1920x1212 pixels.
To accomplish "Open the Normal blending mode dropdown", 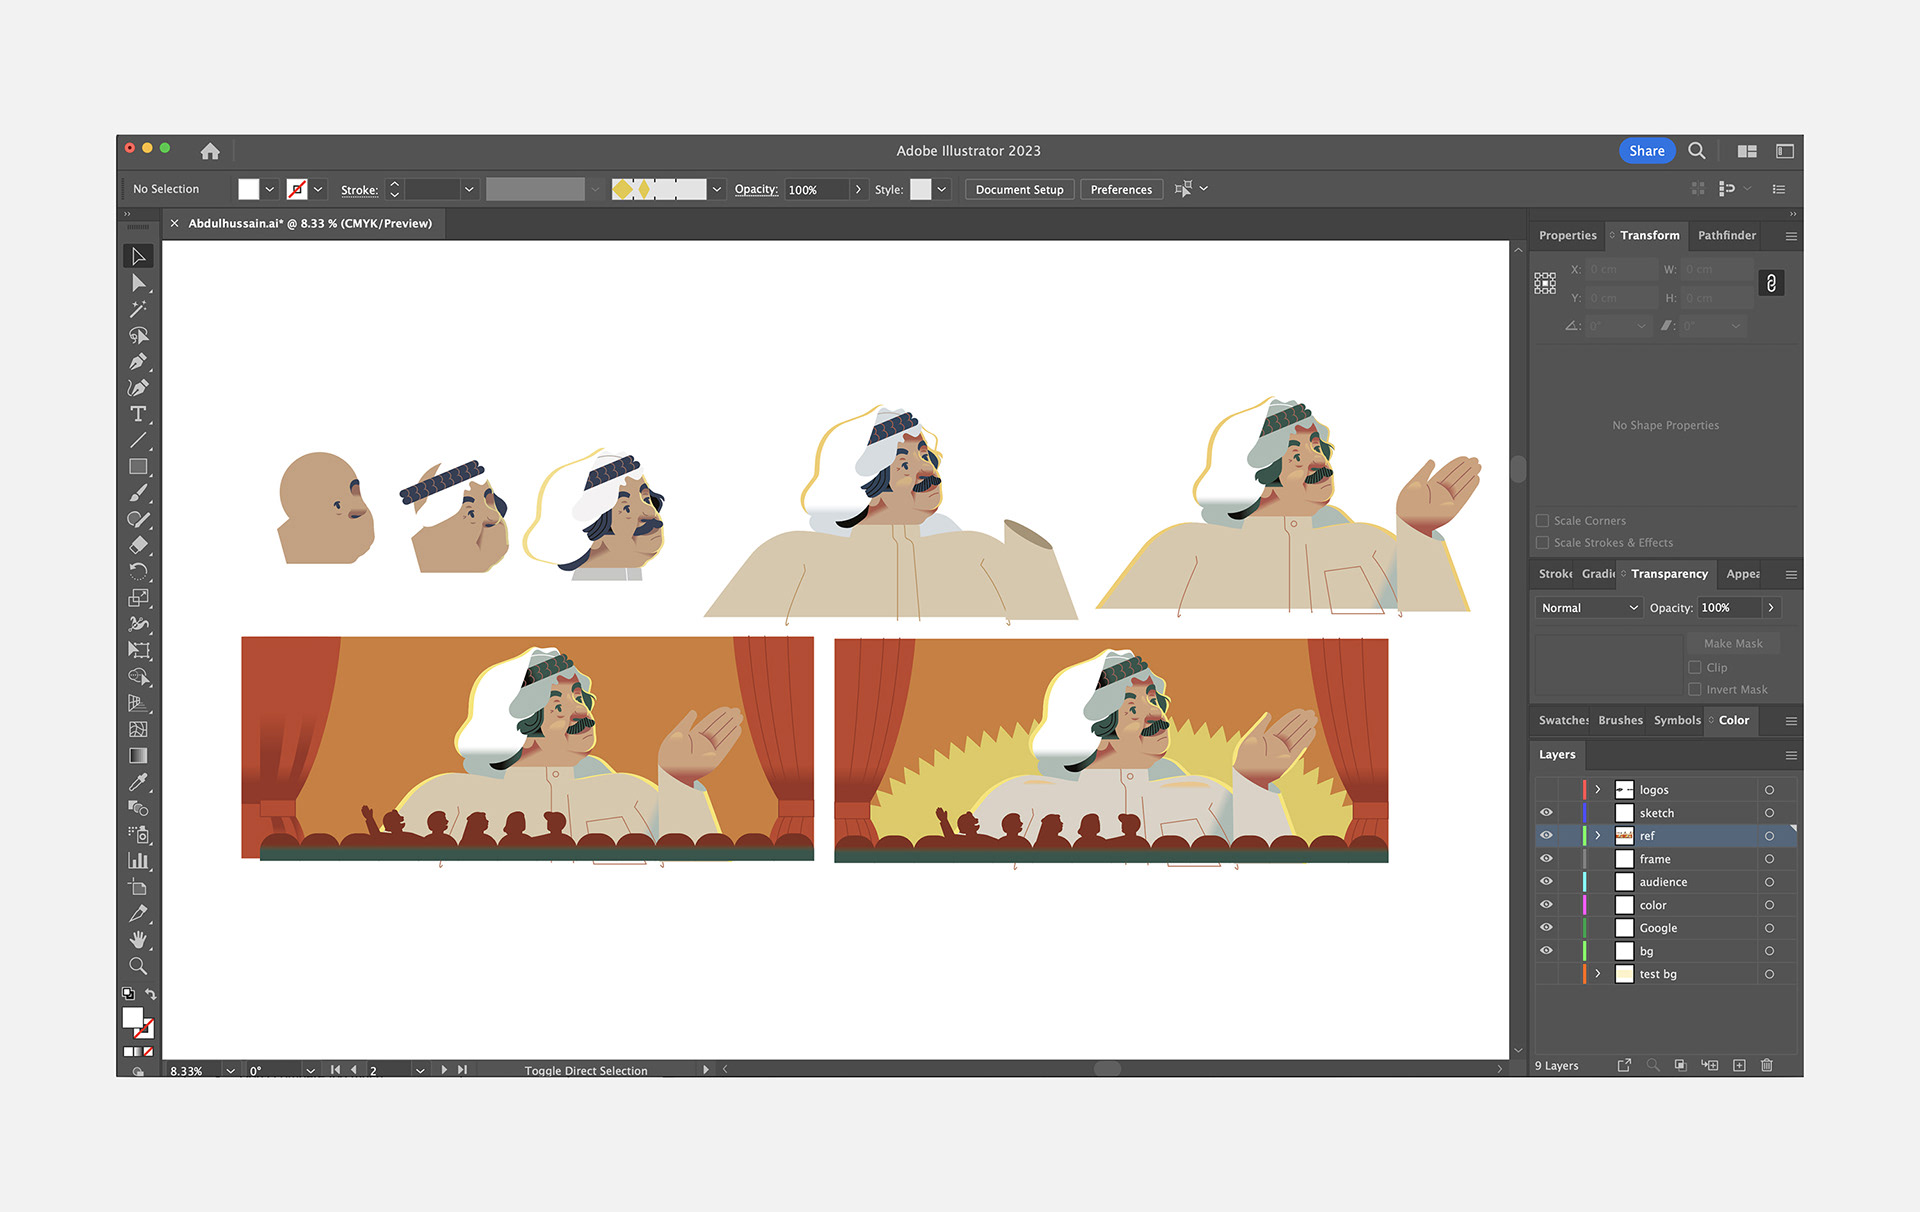I will (1589, 608).
